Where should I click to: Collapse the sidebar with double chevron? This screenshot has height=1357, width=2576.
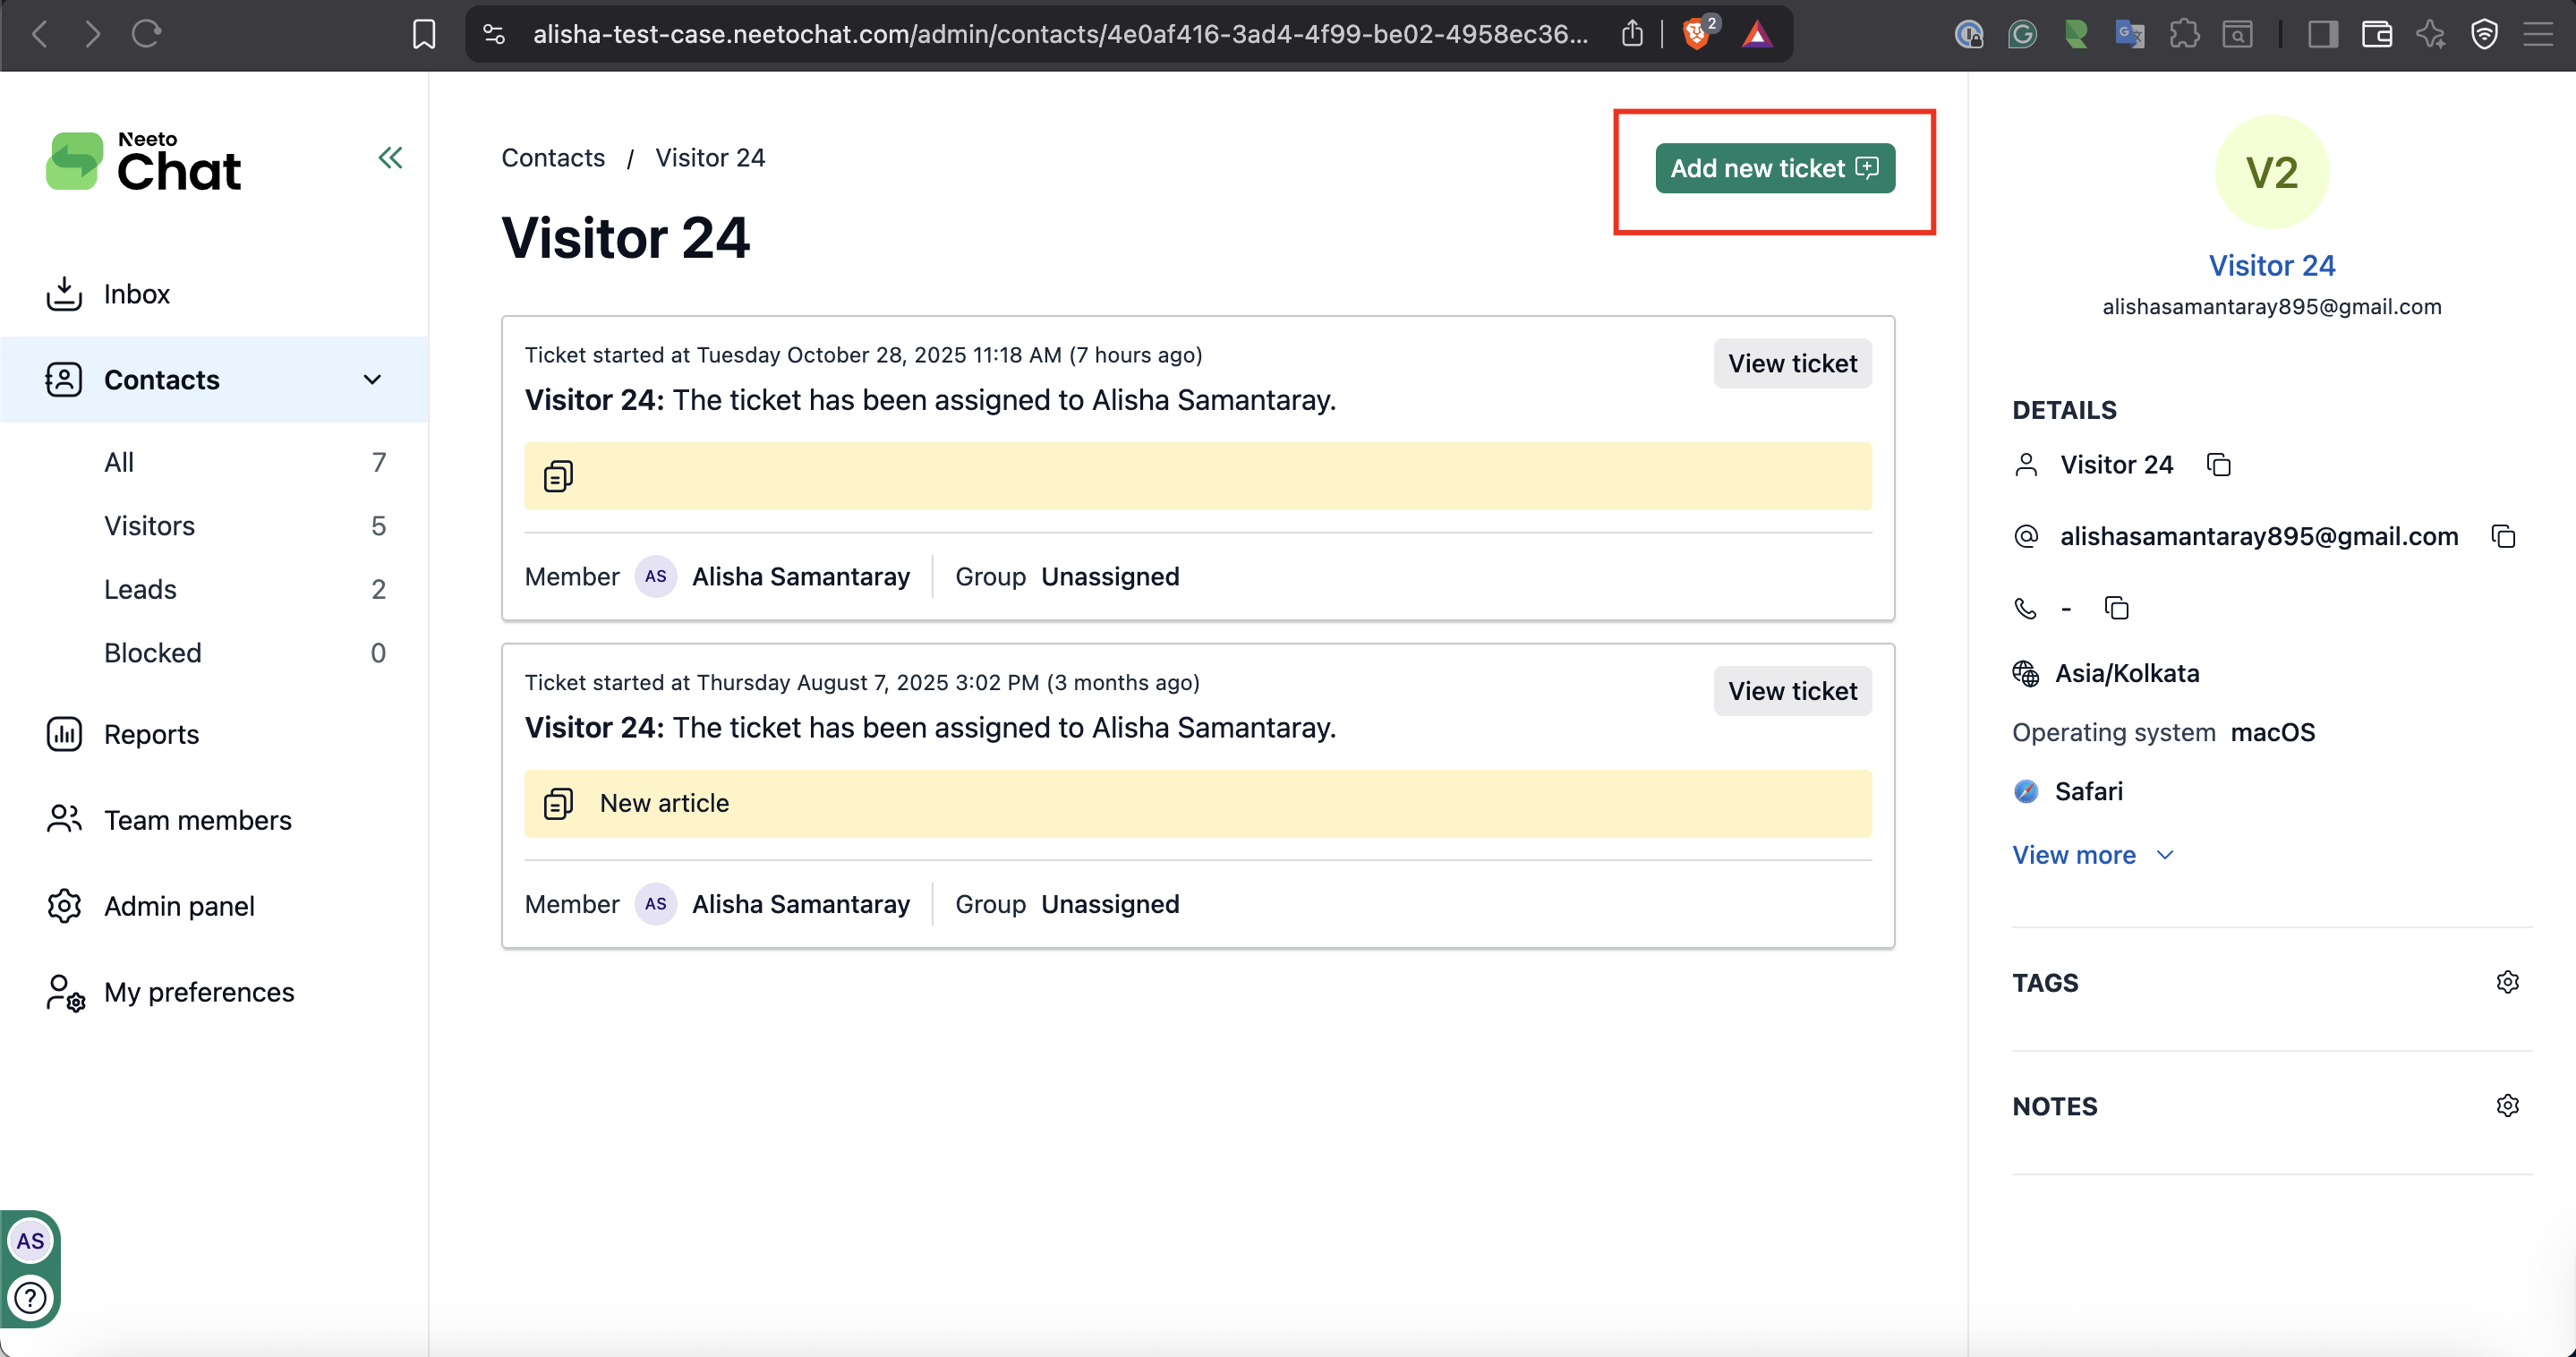(390, 157)
